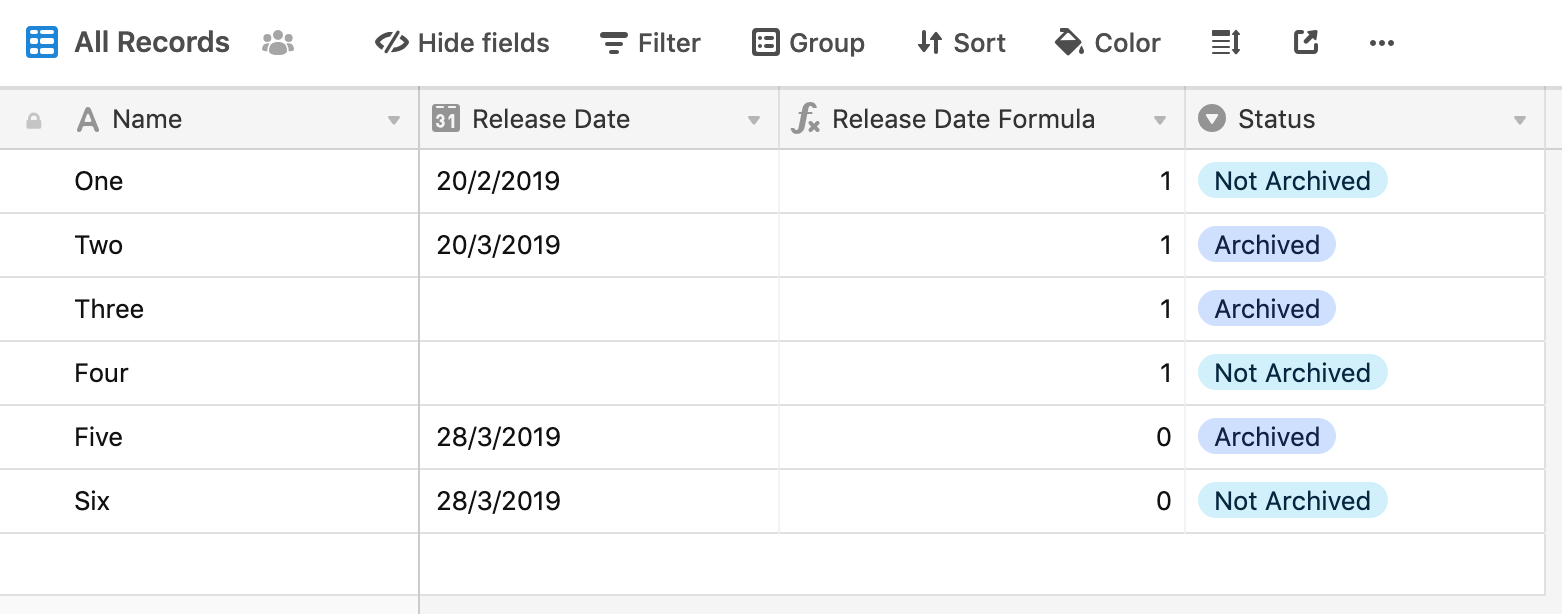The height and width of the screenshot is (614, 1562).
Task: Click the Sort button
Action: (x=961, y=43)
